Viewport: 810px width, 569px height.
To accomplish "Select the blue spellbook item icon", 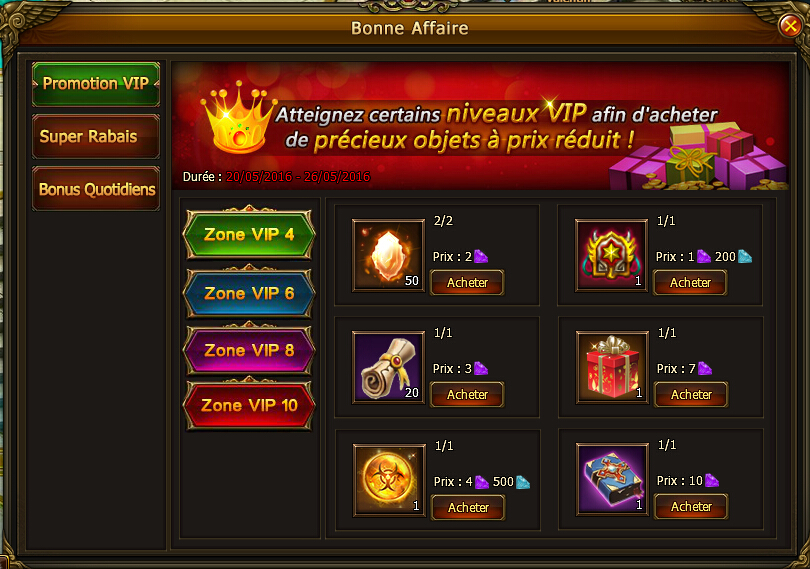I will pyautogui.click(x=612, y=480).
